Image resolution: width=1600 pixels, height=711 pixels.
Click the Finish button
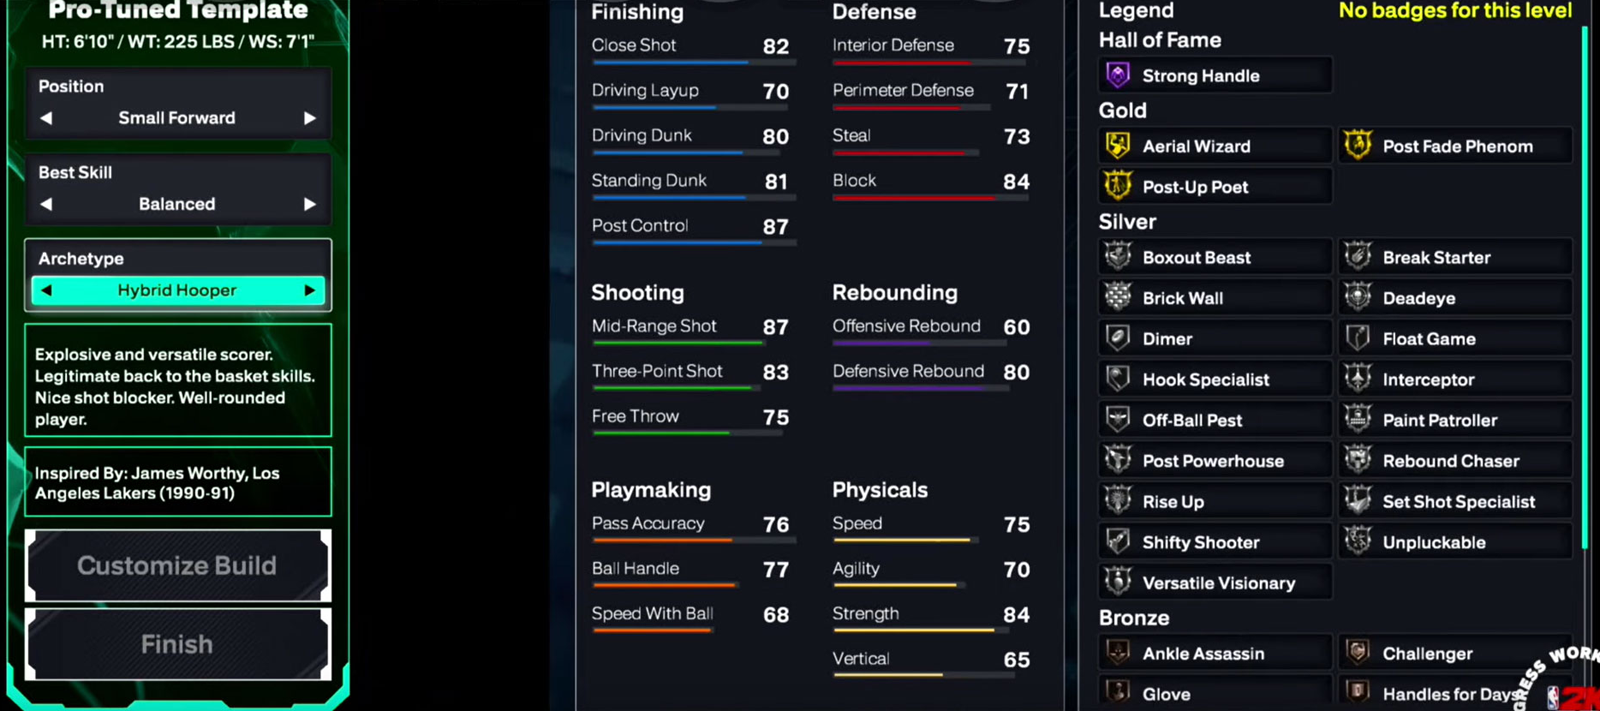(177, 644)
